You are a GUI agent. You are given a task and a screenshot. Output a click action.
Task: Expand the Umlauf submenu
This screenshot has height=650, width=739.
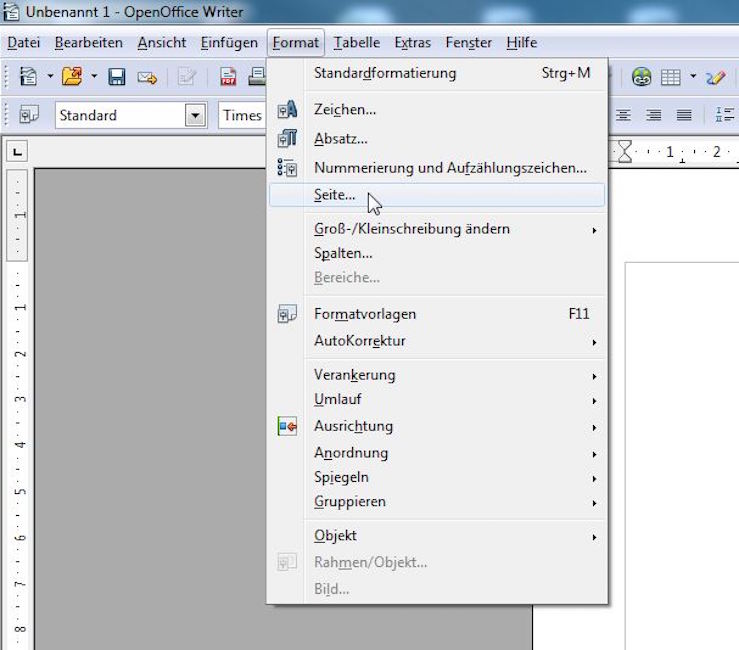tap(437, 400)
